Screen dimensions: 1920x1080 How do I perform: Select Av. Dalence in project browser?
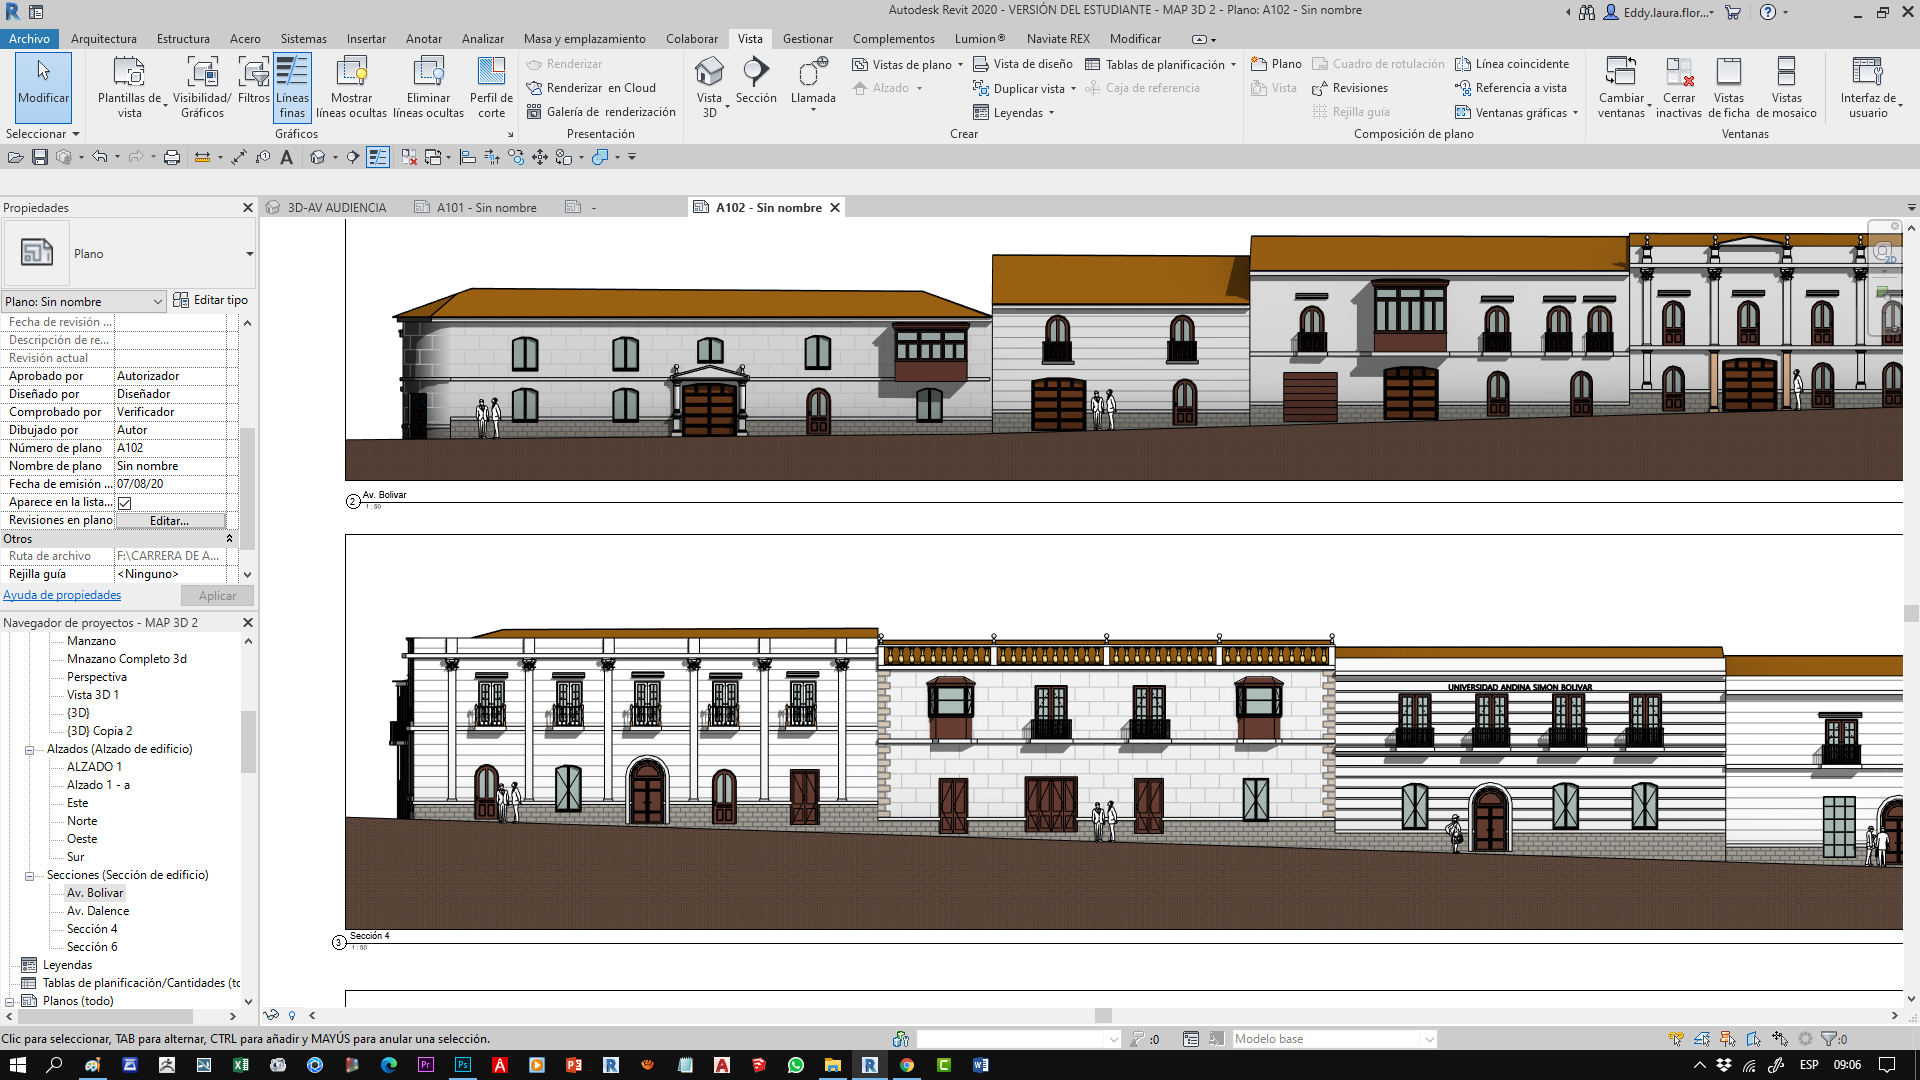pos(98,911)
